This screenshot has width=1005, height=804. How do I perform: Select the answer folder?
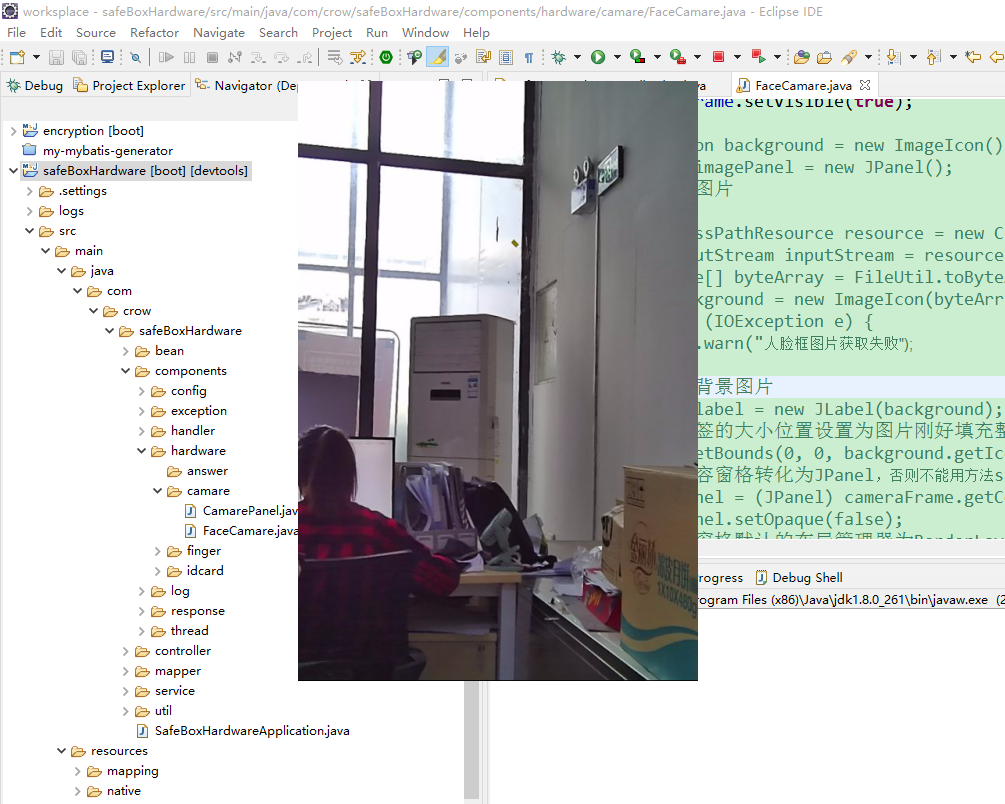tap(197, 471)
